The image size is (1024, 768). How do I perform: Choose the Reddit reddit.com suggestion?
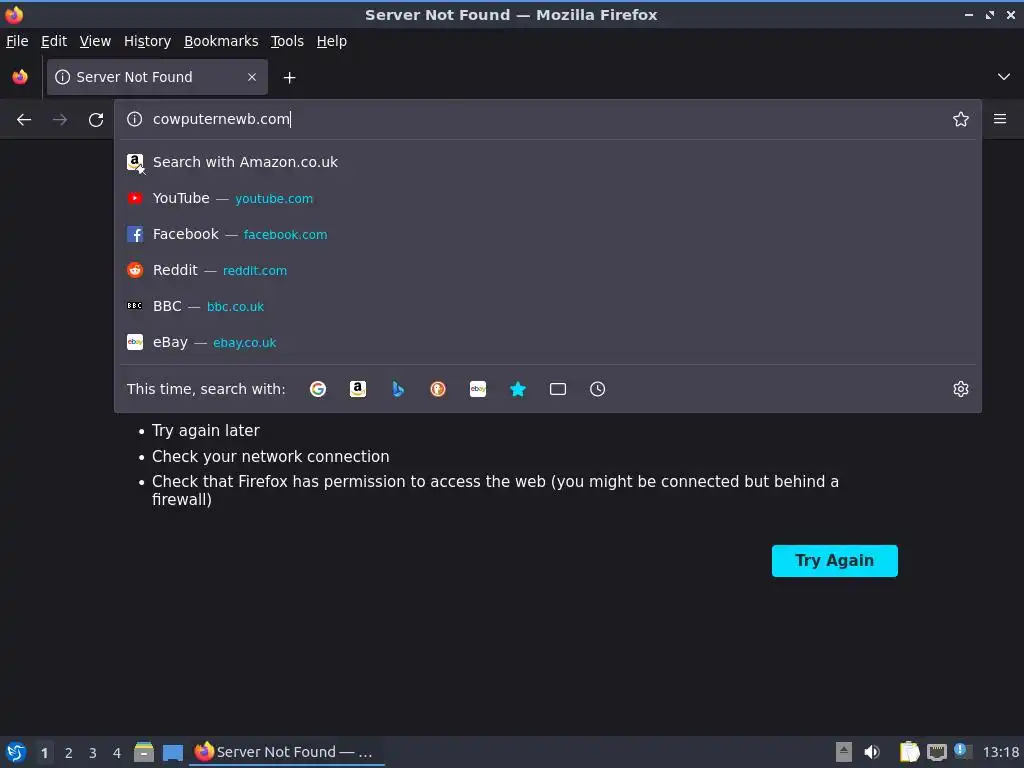(x=548, y=270)
